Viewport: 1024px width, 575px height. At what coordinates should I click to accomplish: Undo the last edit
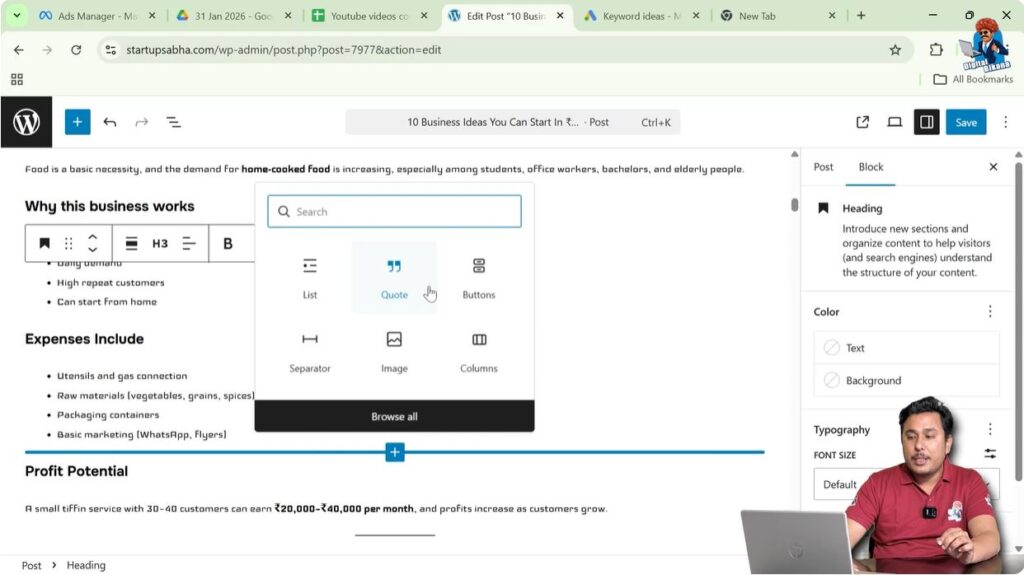(110, 122)
